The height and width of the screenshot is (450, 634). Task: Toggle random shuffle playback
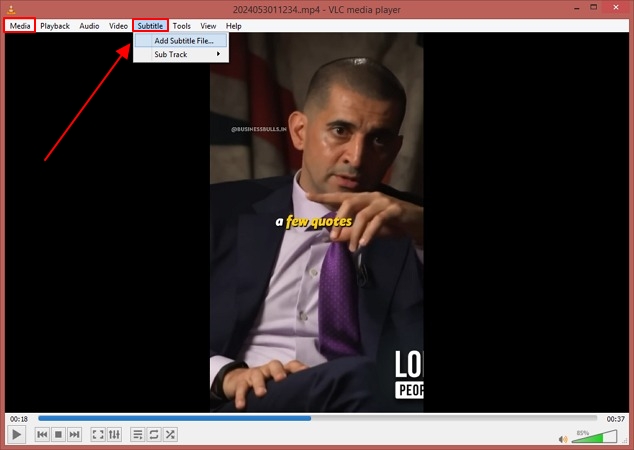pyautogui.click(x=170, y=435)
